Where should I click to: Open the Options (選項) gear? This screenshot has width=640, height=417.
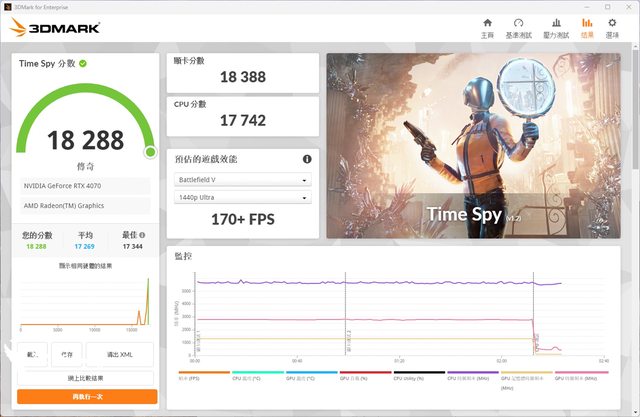(612, 27)
